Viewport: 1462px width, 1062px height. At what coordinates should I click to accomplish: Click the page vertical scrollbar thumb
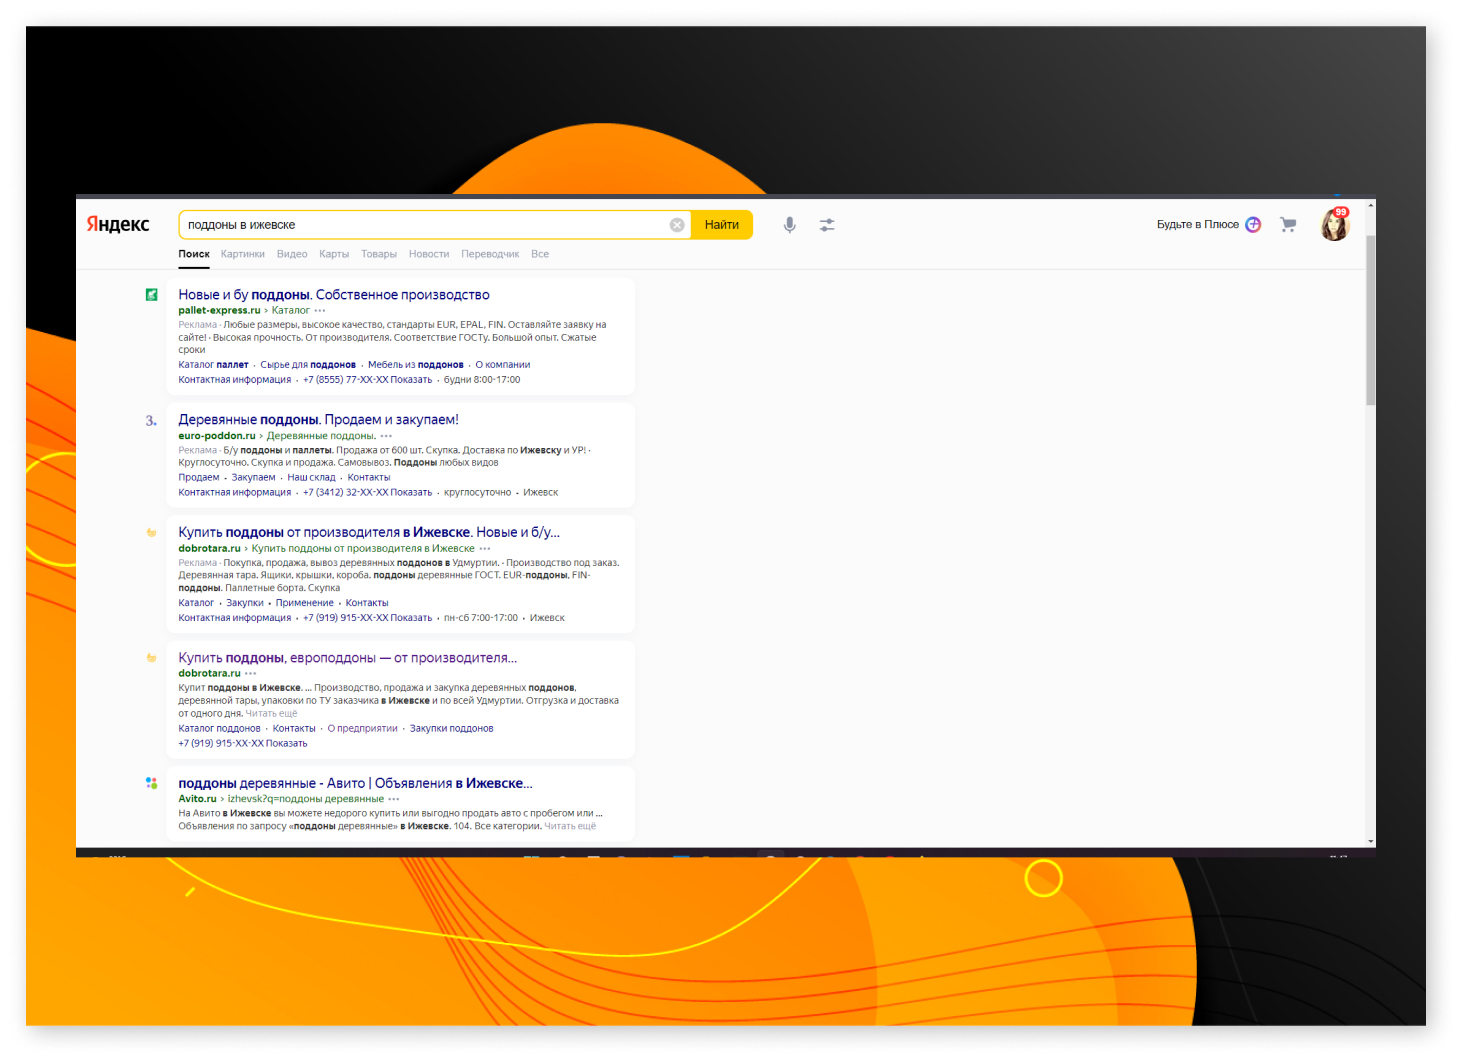pos(1371,320)
